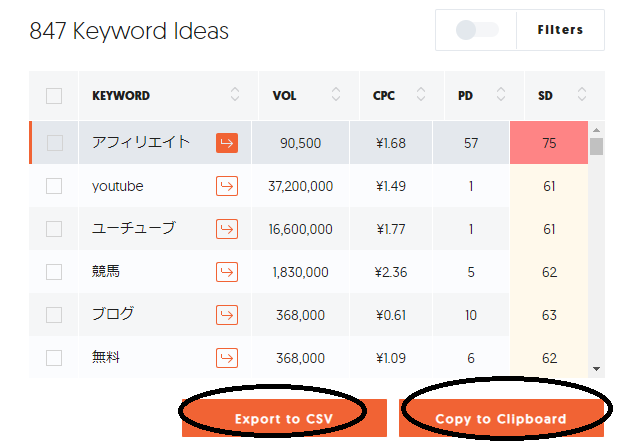Click the CPC value ¥2.36
The image size is (630, 444).
pos(391,272)
